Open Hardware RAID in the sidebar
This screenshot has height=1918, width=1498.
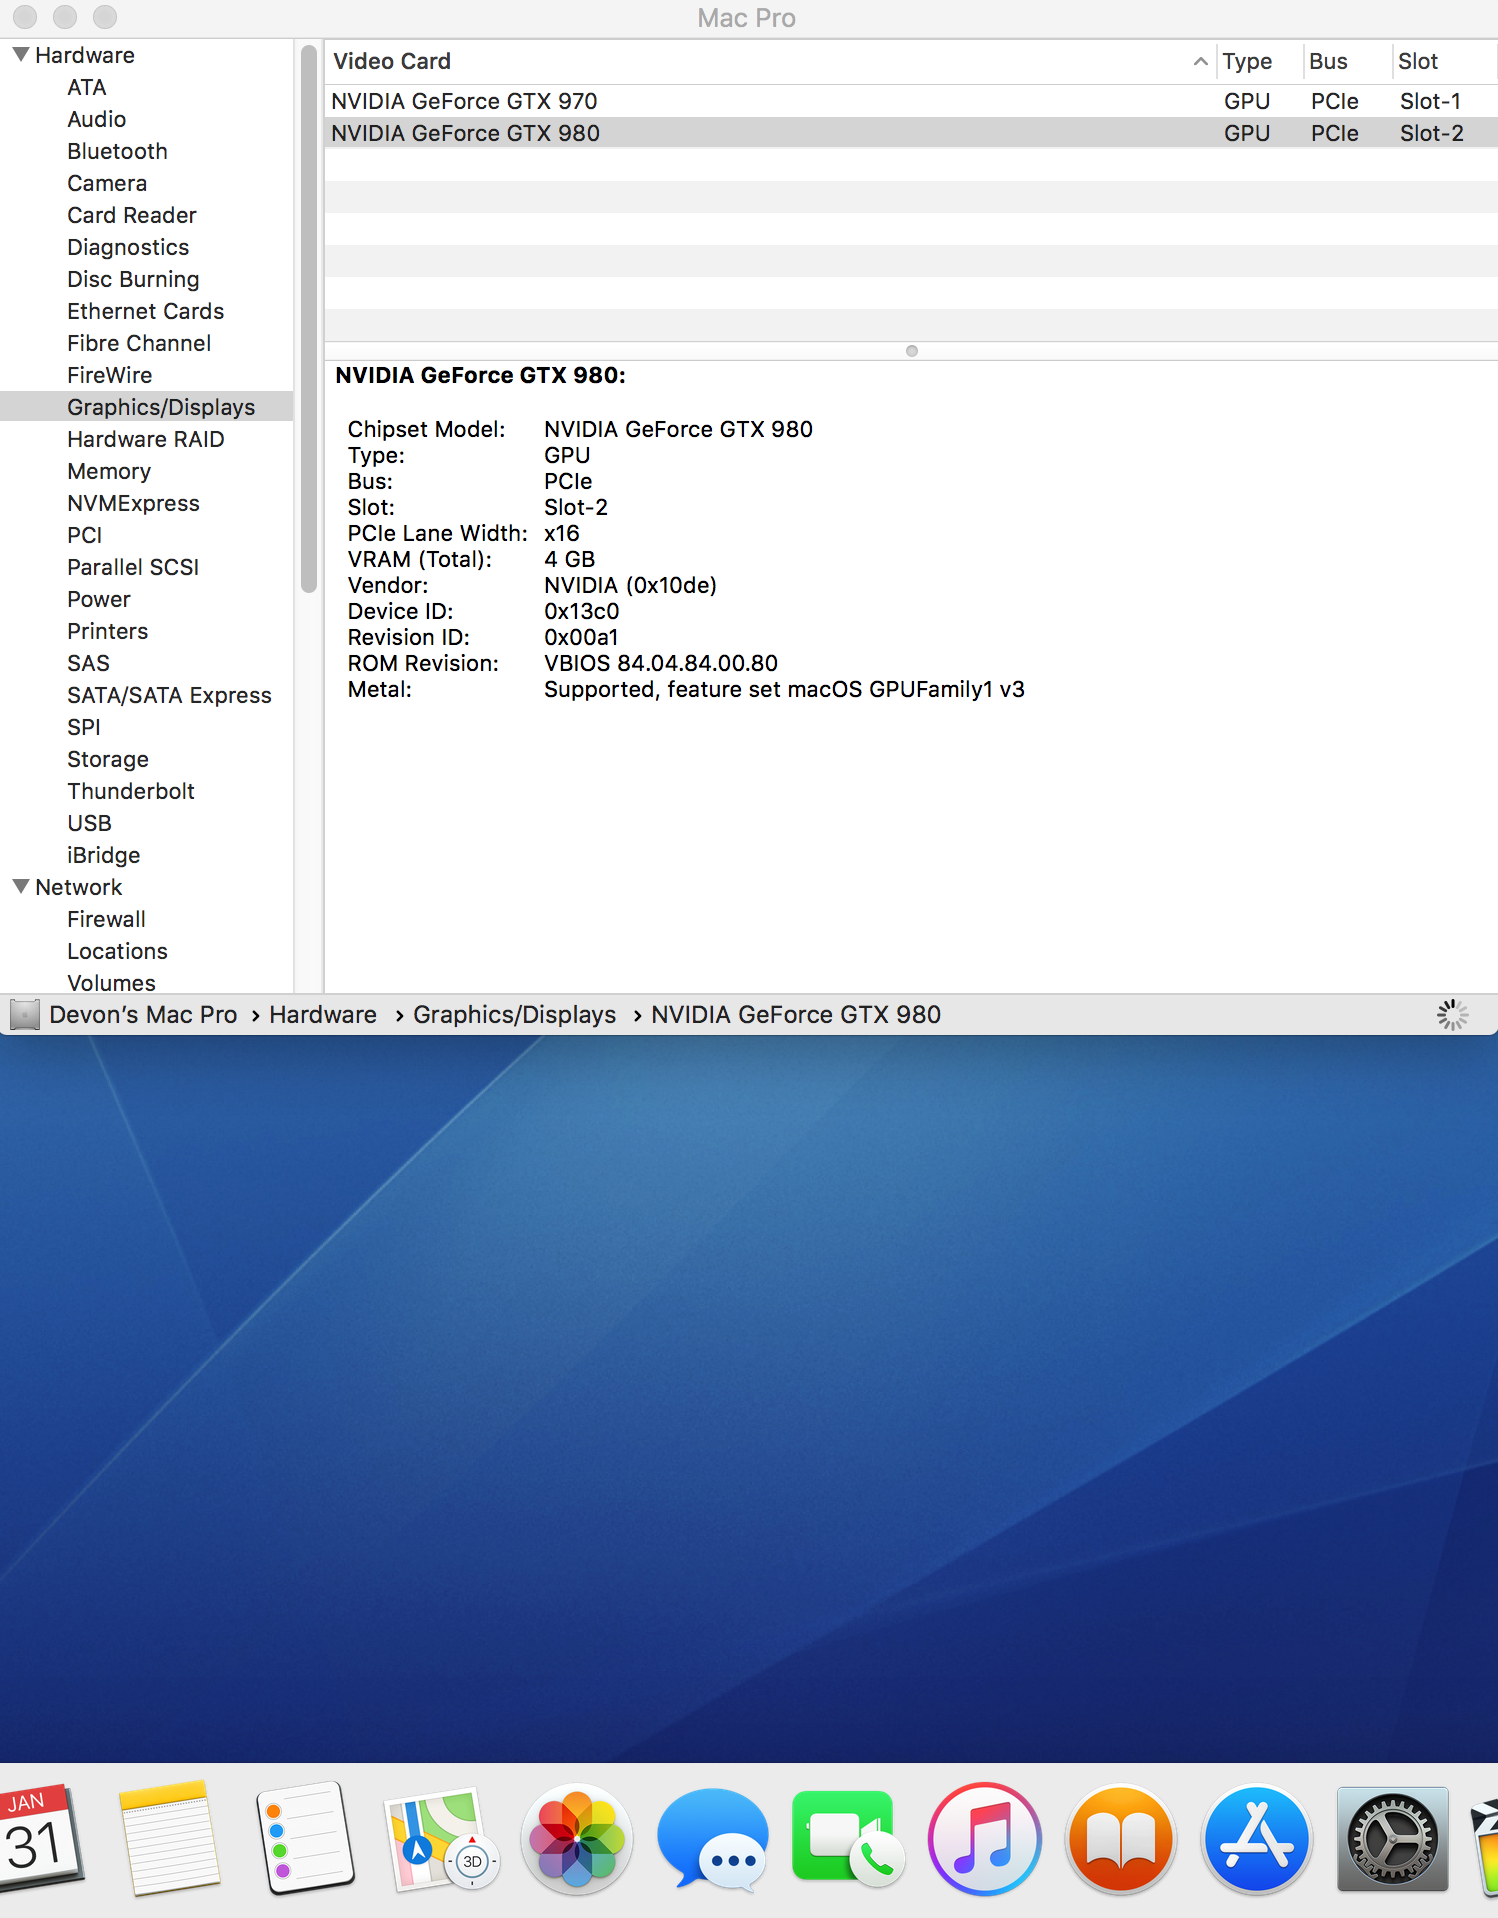click(x=145, y=439)
